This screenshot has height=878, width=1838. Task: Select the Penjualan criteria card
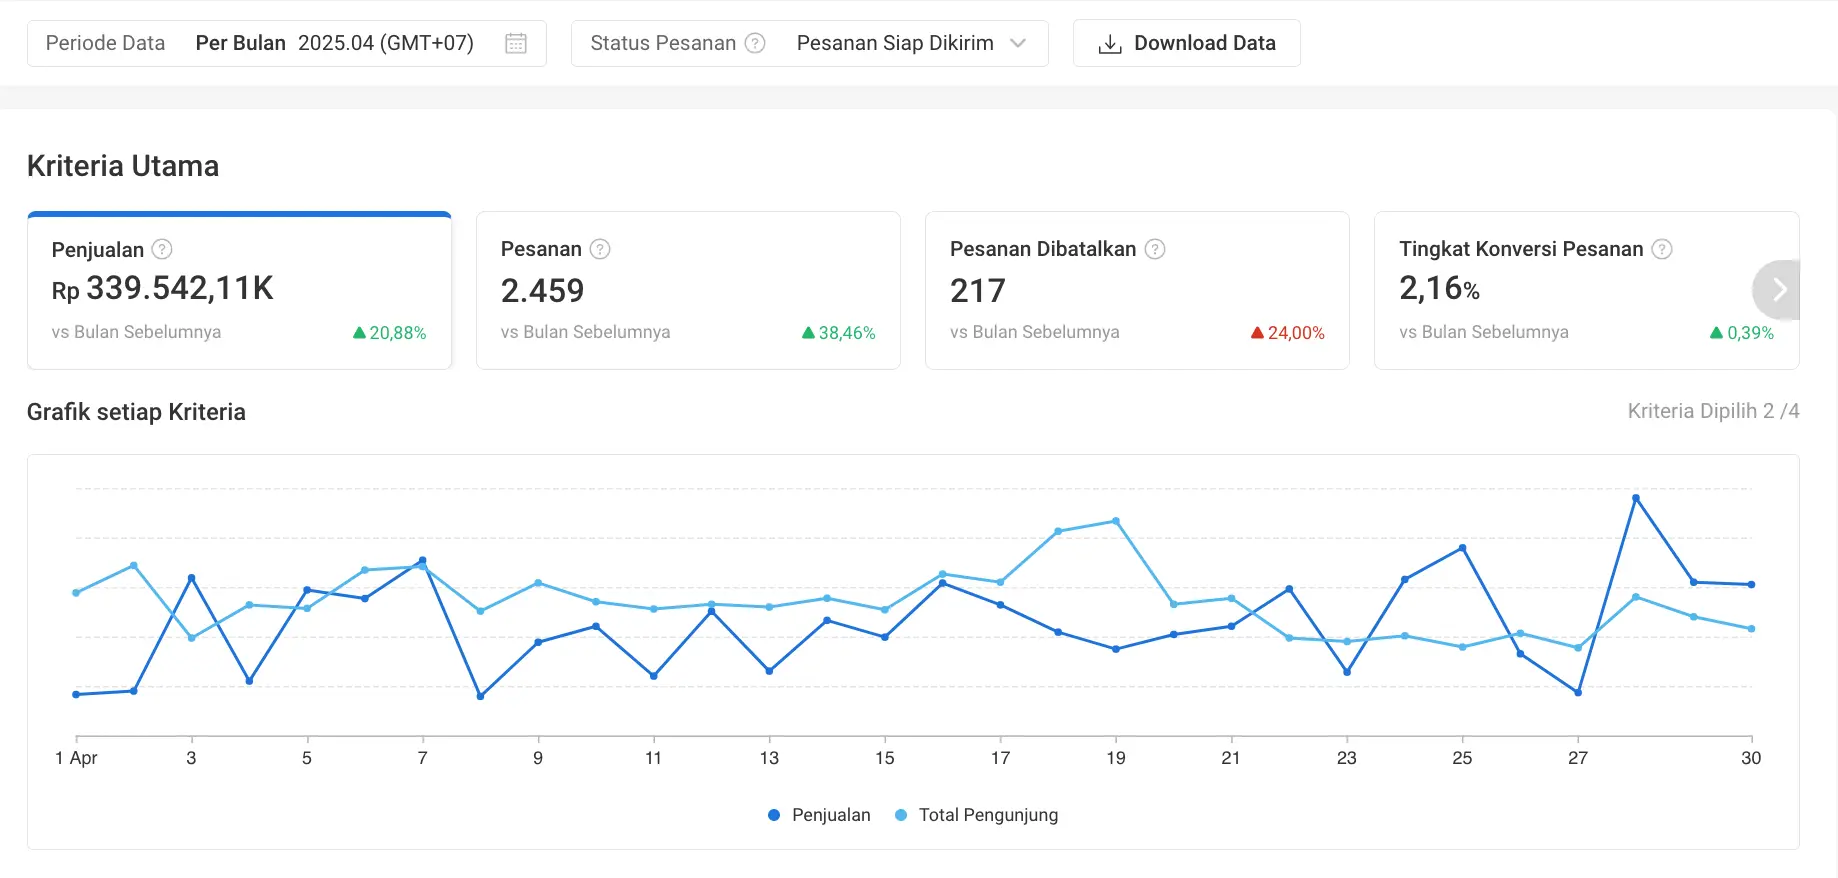click(x=239, y=290)
